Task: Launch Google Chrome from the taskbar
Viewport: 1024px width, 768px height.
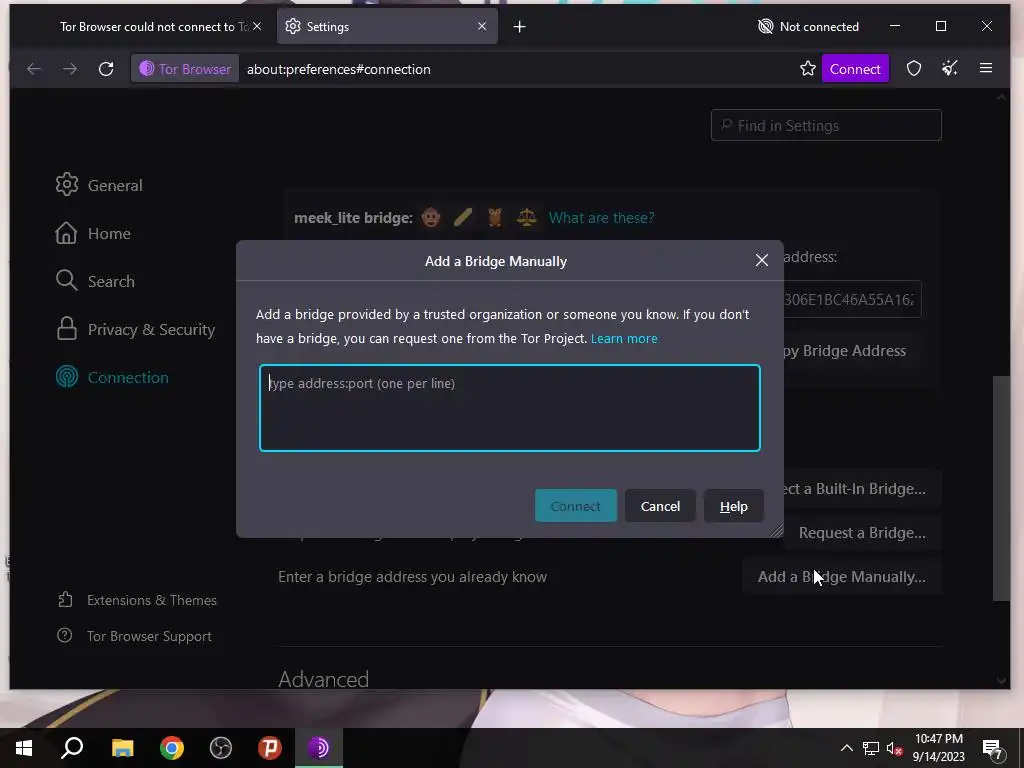Action: click(x=172, y=748)
